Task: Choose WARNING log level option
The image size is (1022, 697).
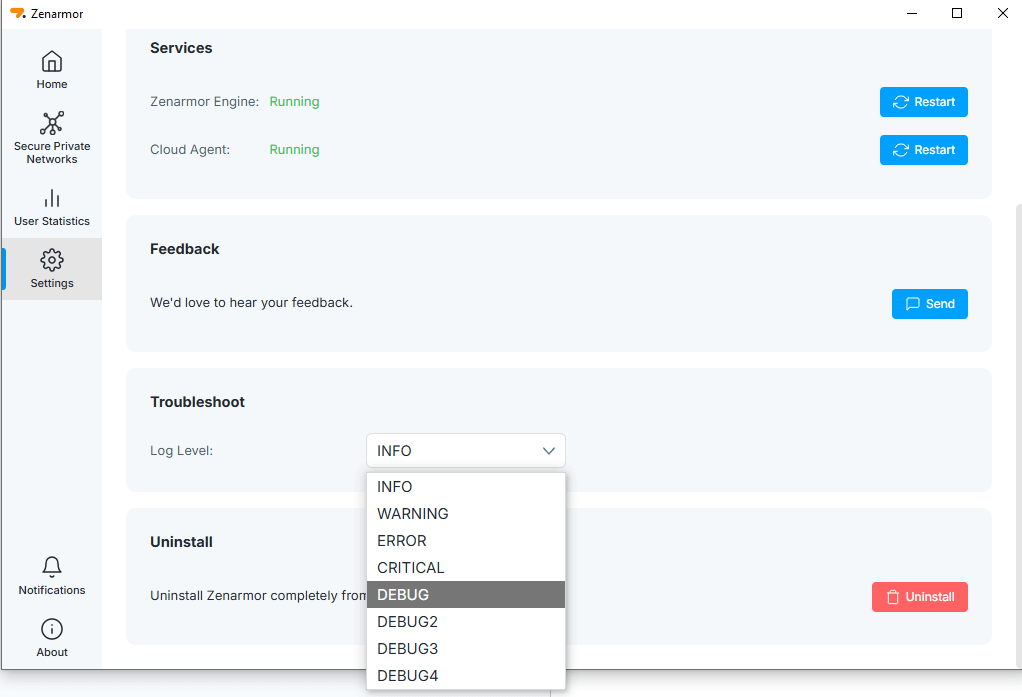Action: (465, 514)
